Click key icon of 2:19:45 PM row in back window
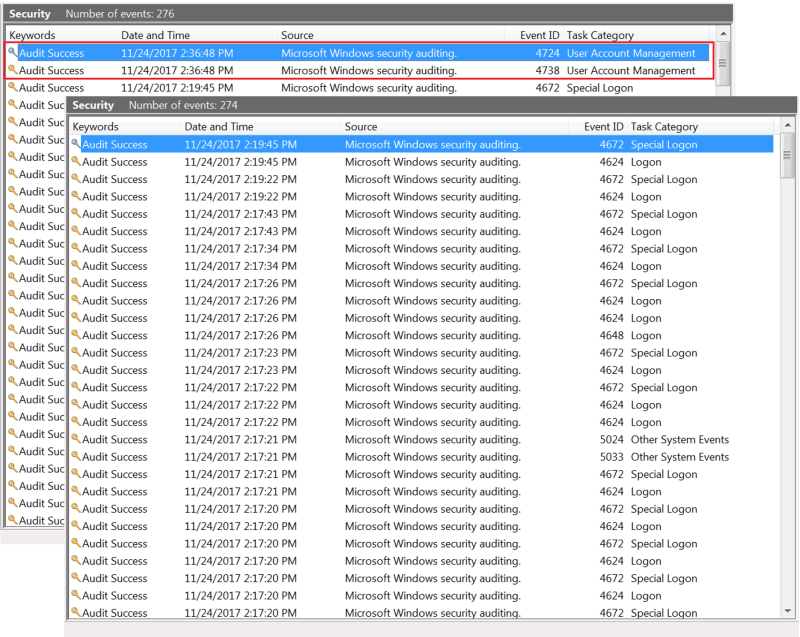The height and width of the screenshot is (637, 800). (13, 87)
